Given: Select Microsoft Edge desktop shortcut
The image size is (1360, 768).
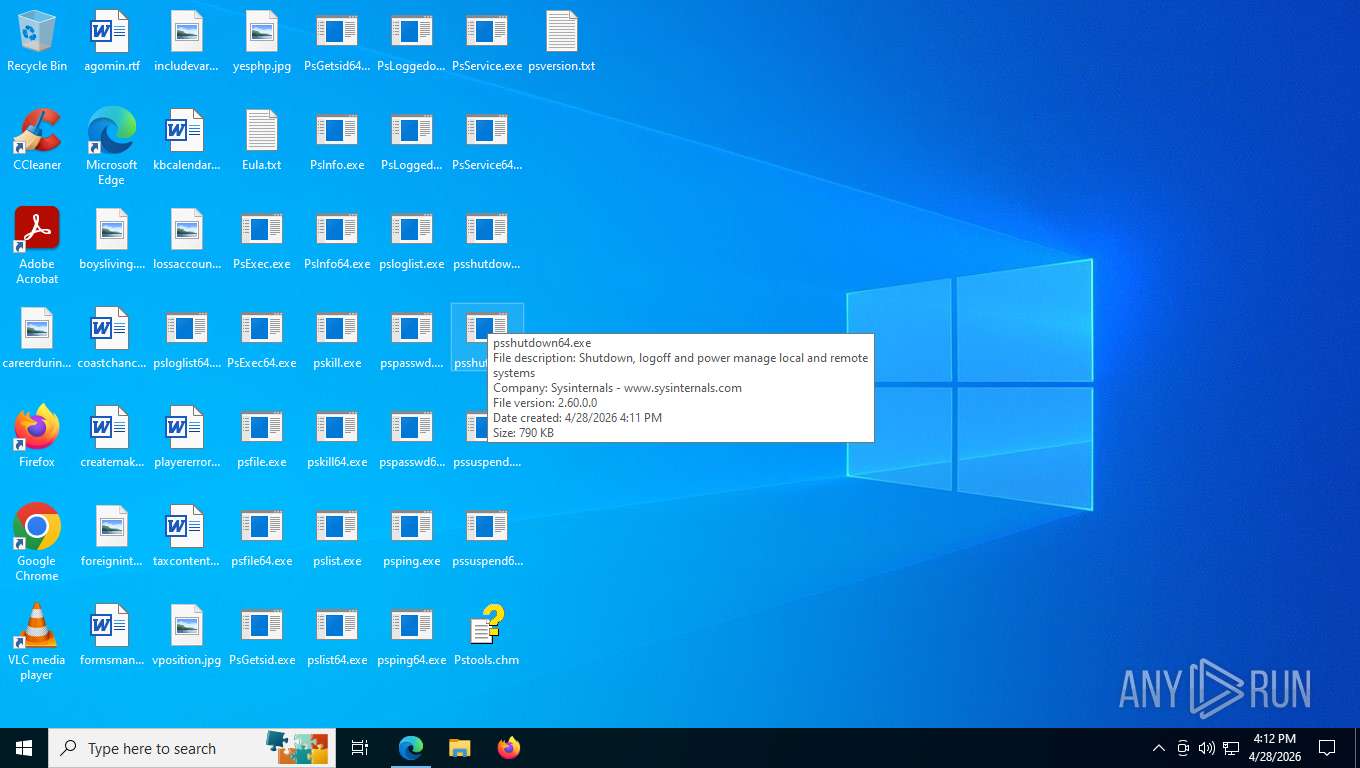Looking at the screenshot, I should pos(111,147).
